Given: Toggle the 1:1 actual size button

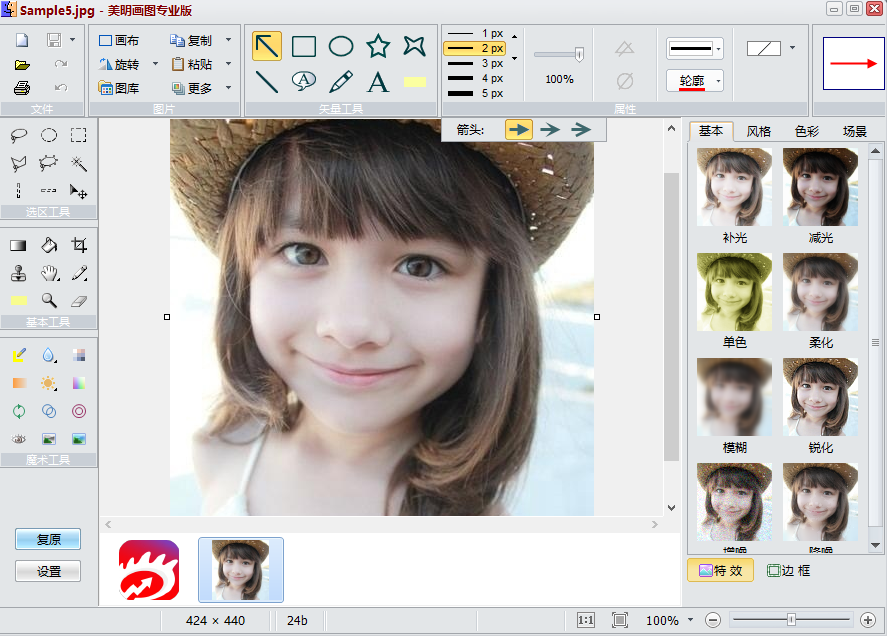Looking at the screenshot, I should [586, 620].
